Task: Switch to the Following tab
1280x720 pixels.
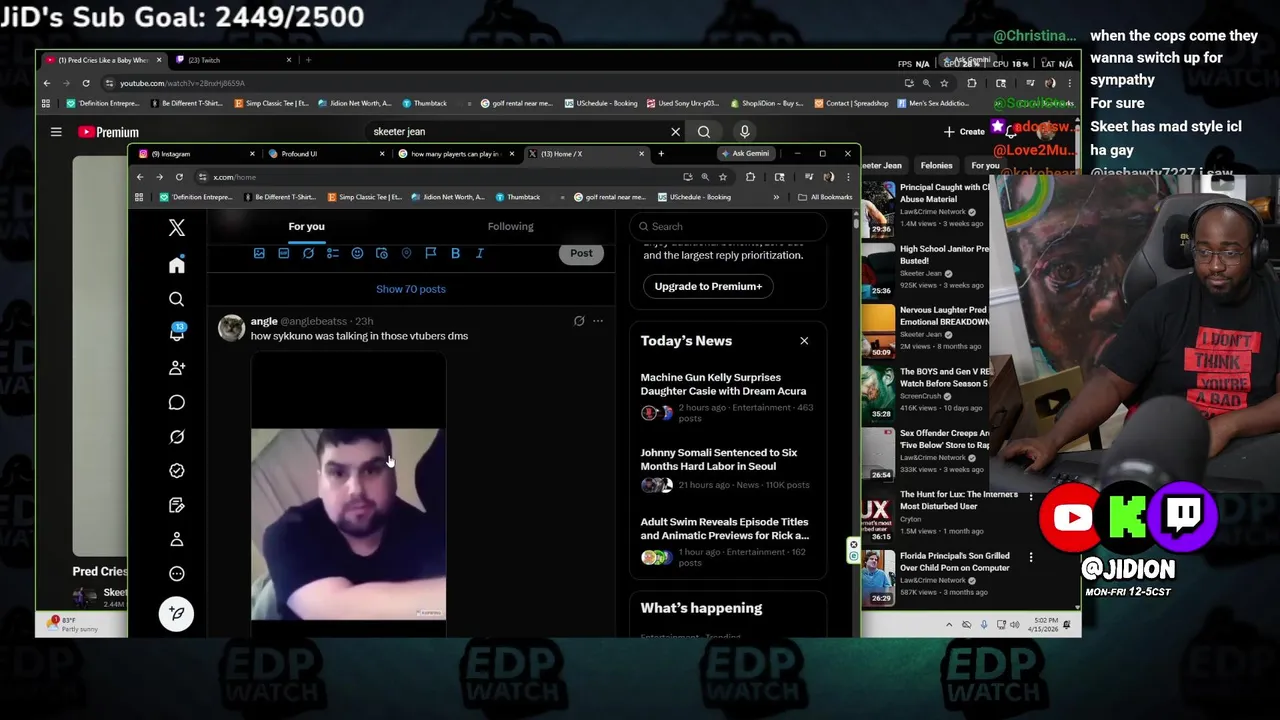Action: 511,226
